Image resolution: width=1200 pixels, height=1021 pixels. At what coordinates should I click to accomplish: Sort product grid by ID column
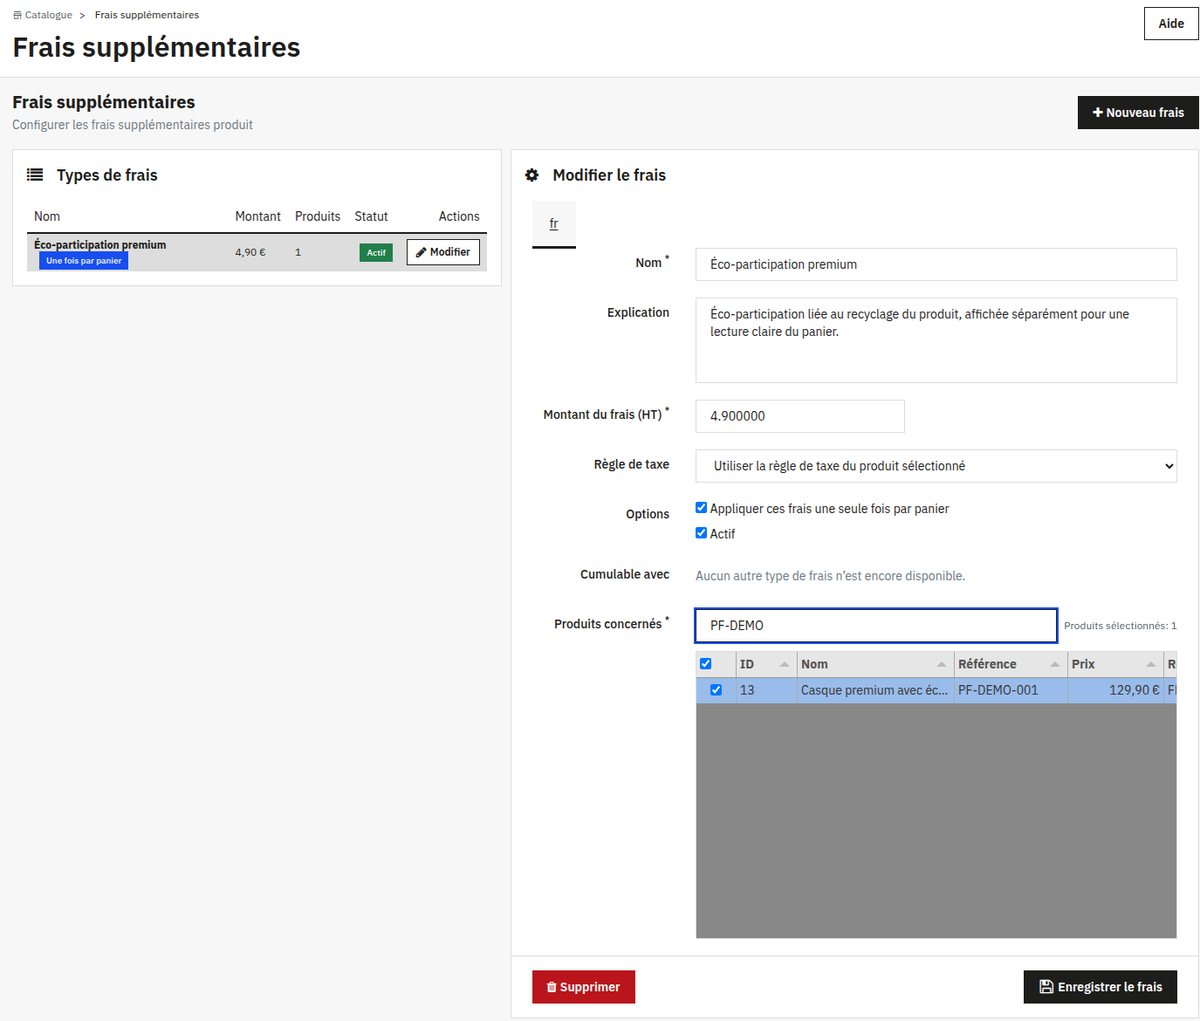pos(765,664)
